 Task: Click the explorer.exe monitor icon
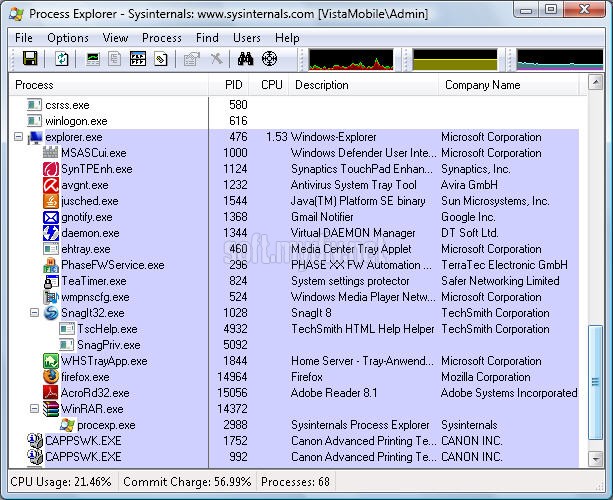35,137
